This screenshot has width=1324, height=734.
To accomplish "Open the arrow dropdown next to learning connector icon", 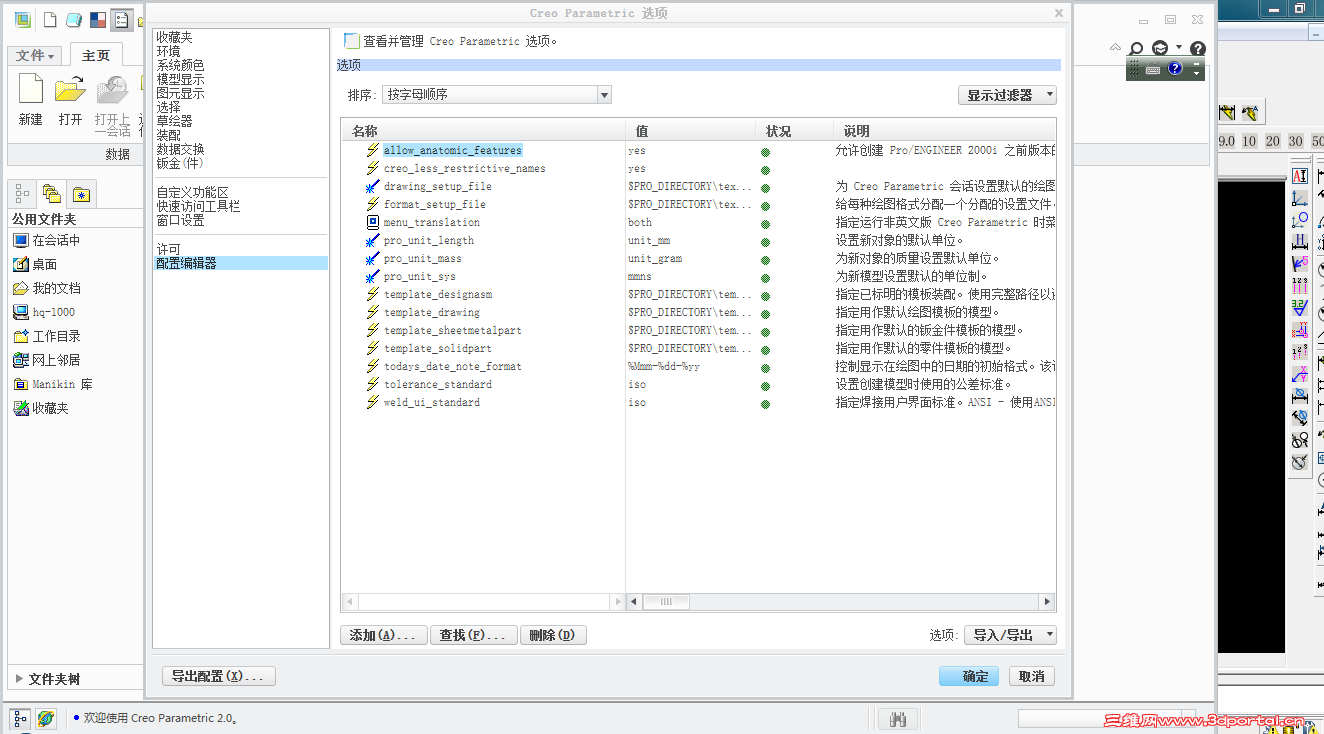I will click(1179, 48).
